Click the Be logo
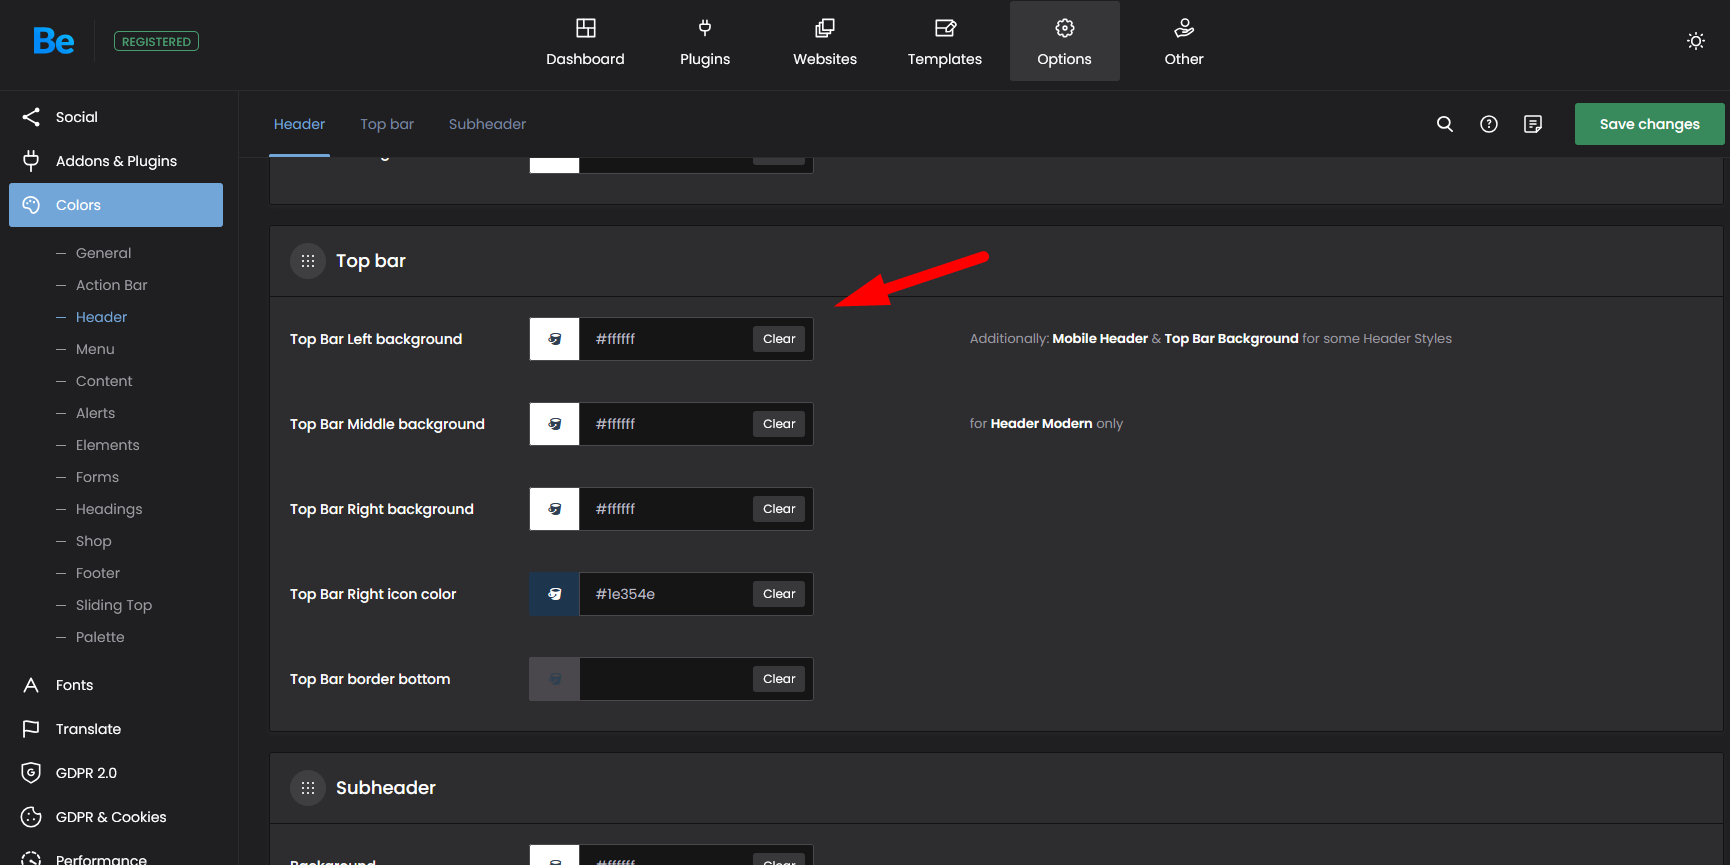Viewport: 1730px width, 865px height. pos(53,41)
